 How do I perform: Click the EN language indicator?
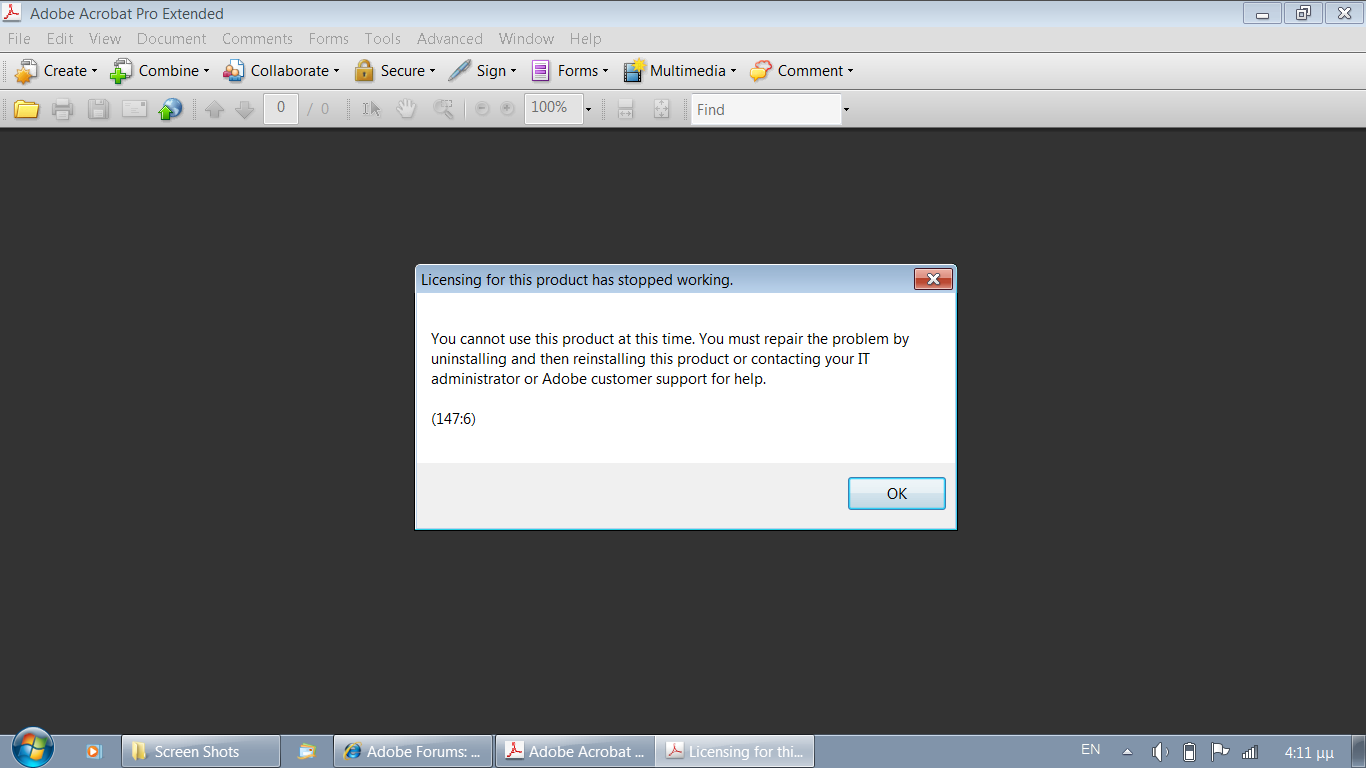(1091, 749)
